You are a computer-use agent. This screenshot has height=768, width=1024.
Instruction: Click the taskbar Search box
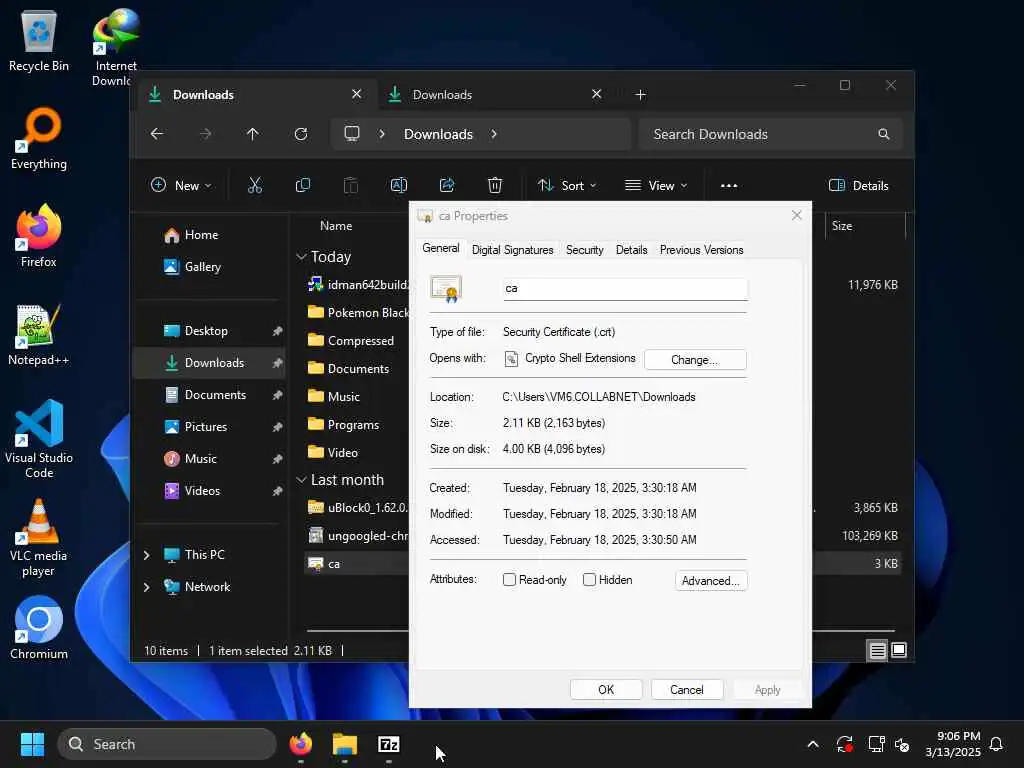point(167,744)
